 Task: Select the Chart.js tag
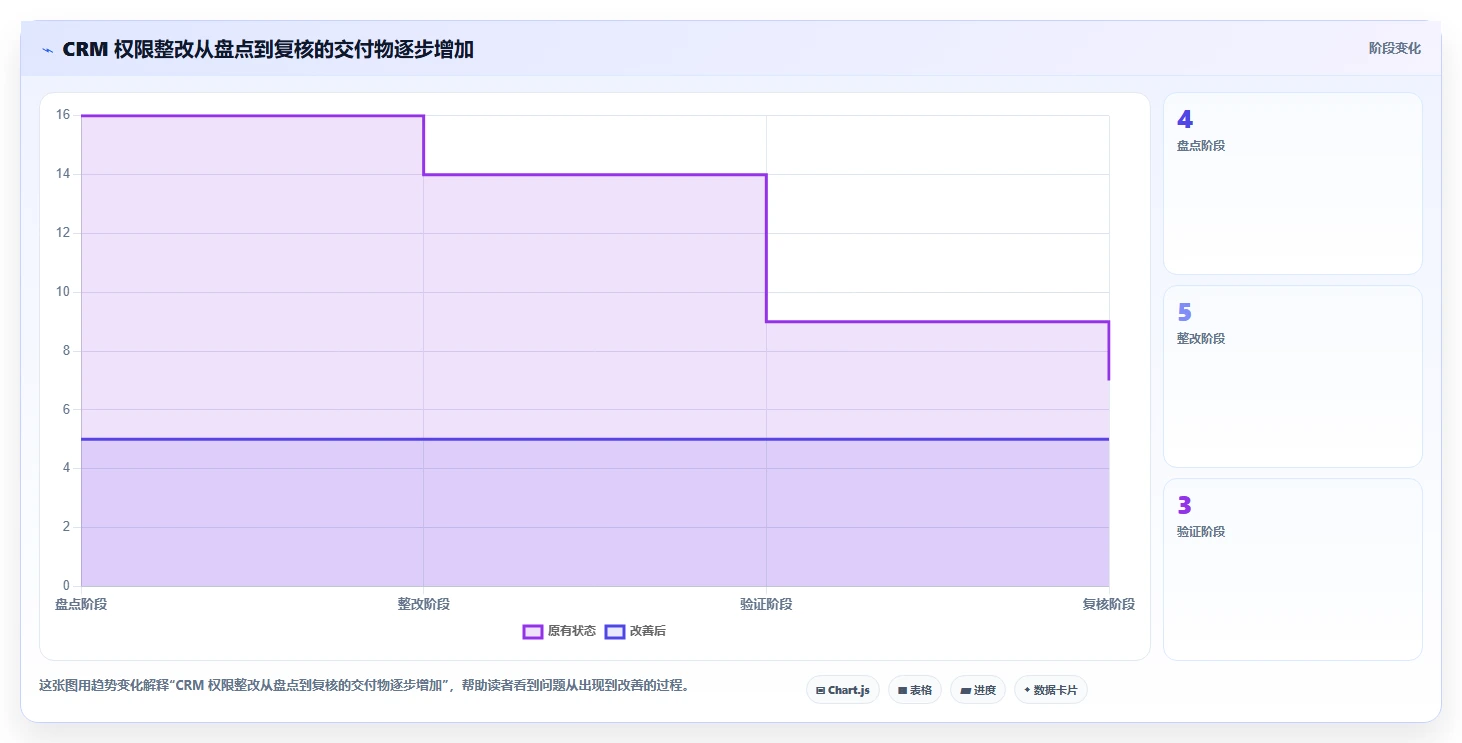point(843,690)
